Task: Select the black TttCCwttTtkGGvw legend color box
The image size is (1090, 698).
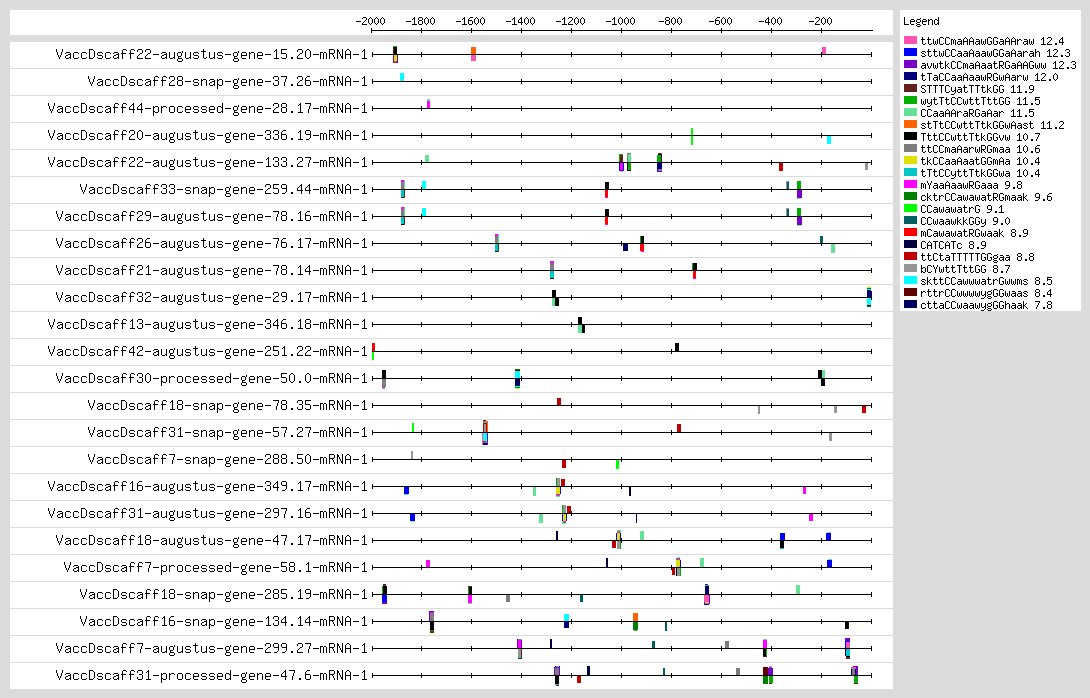Action: 909,137
